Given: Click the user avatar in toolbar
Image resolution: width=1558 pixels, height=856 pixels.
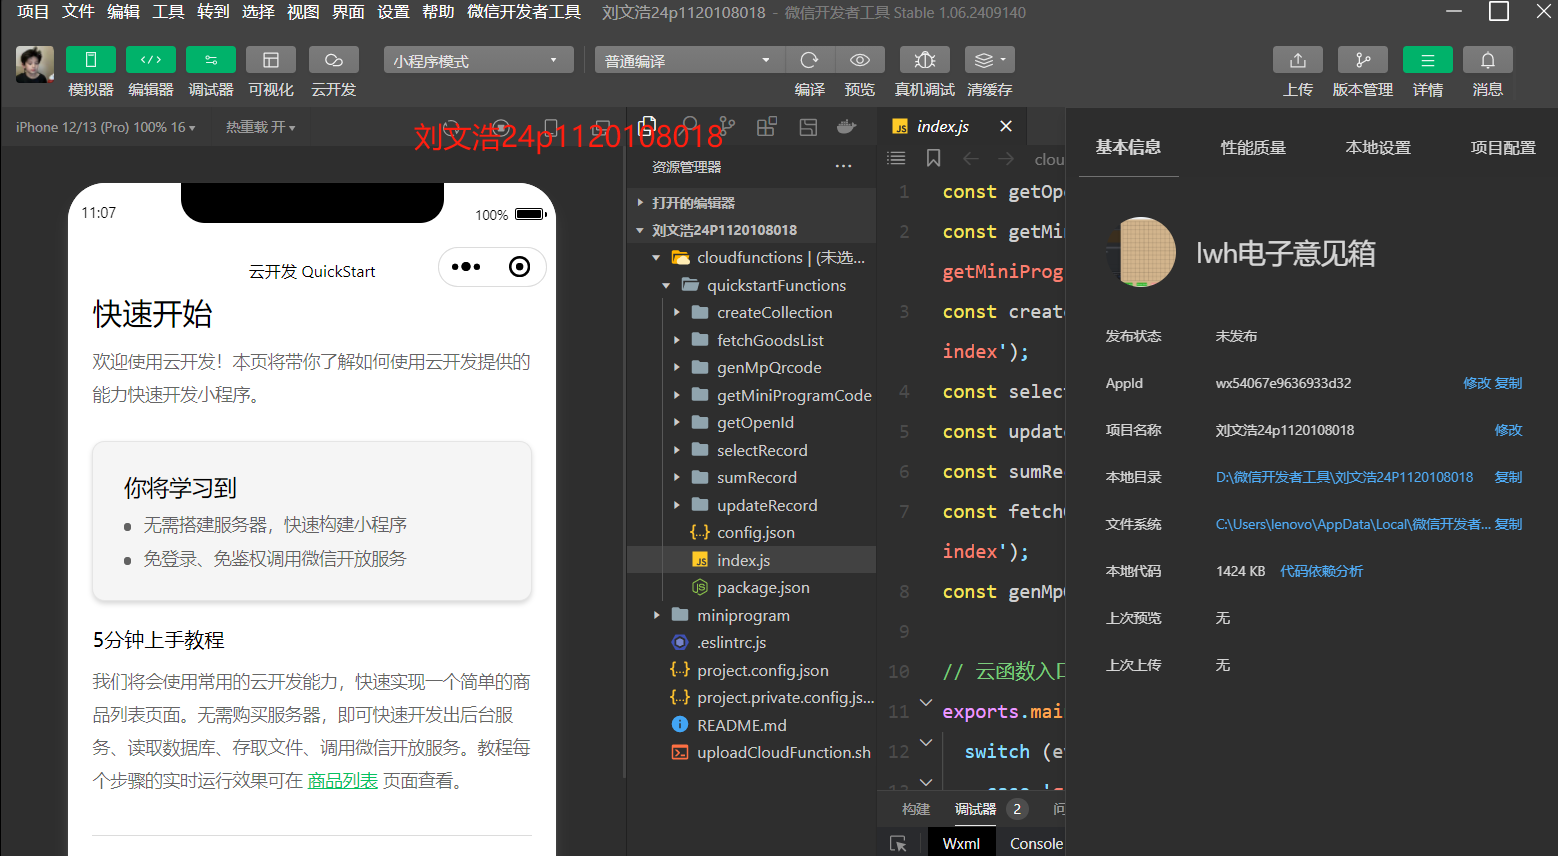Looking at the screenshot, I should 34,64.
